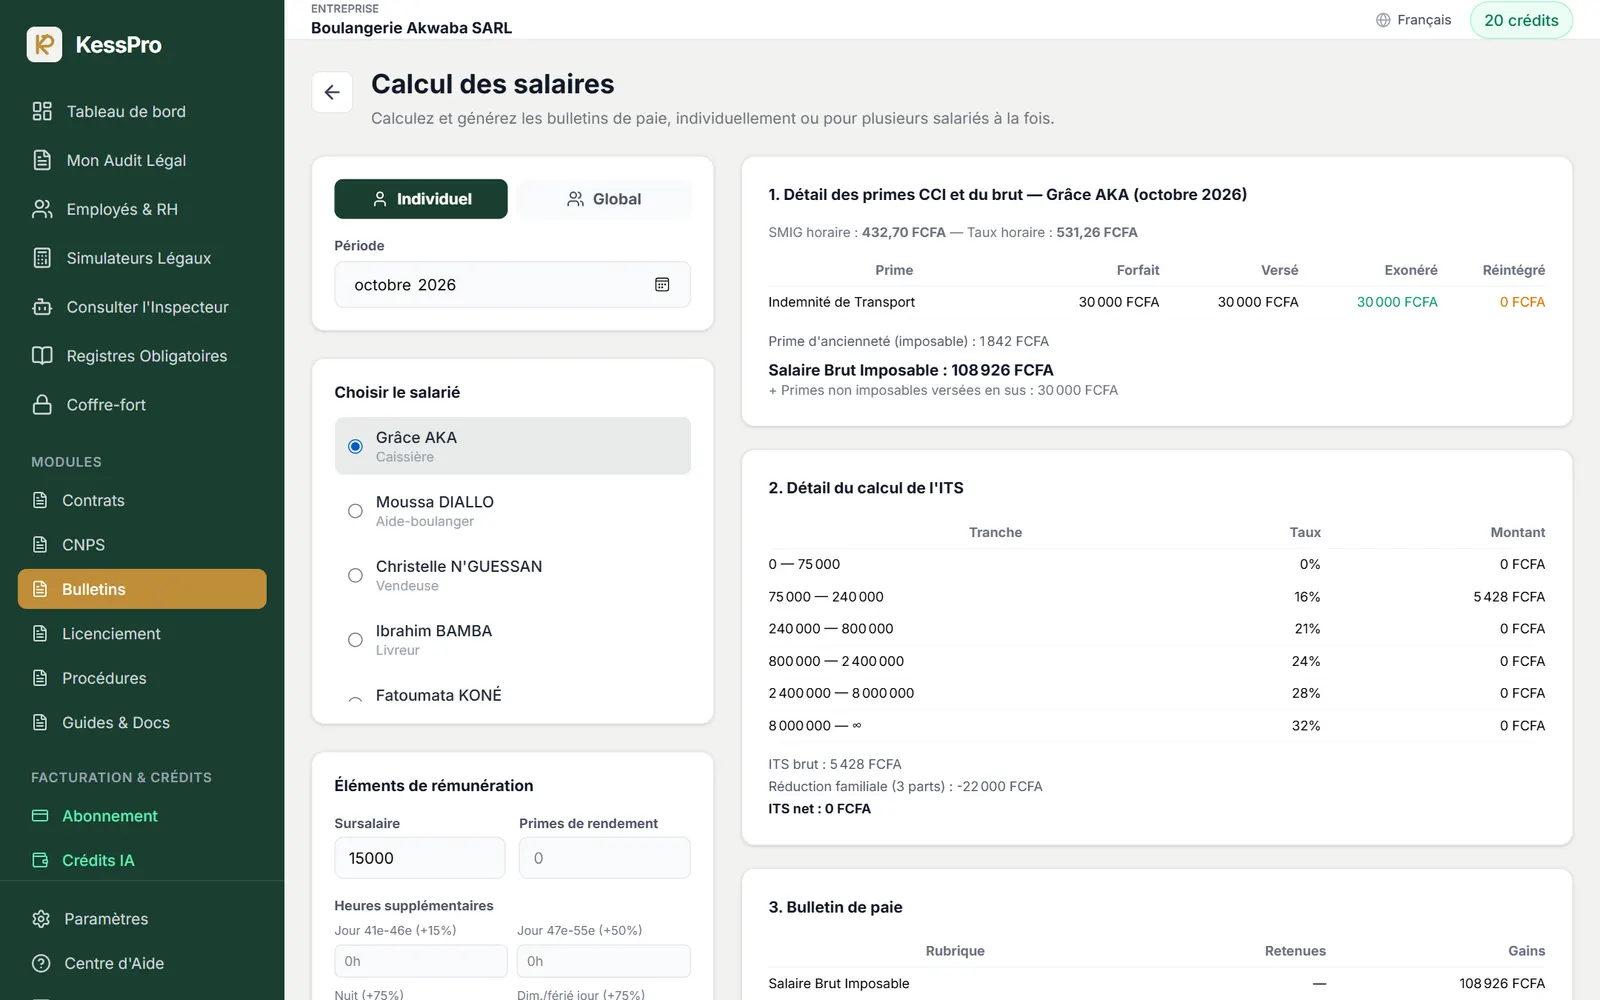This screenshot has width=1600, height=1000.
Task: Click the Jour 47e-55e (+50%) hours field
Action: pyautogui.click(x=604, y=961)
